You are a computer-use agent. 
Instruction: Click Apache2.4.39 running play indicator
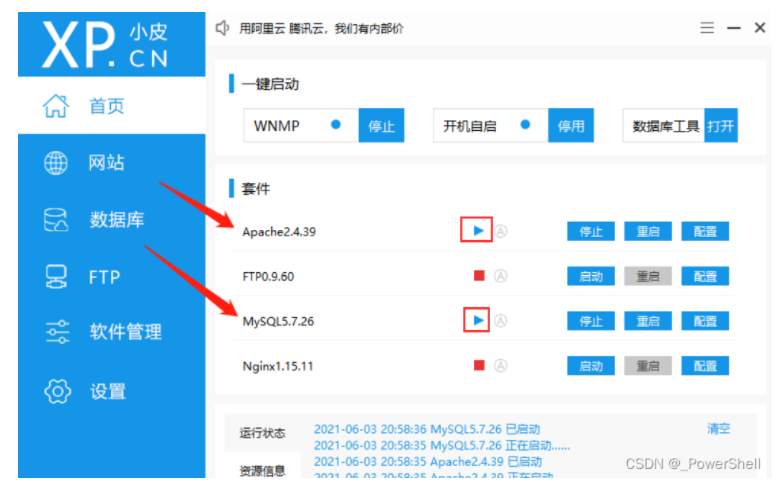pyautogui.click(x=478, y=230)
